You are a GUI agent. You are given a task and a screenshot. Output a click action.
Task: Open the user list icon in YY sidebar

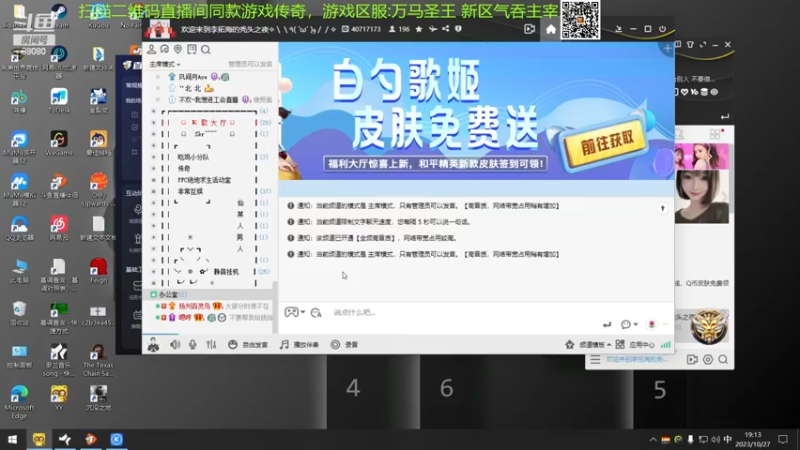[x=152, y=49]
